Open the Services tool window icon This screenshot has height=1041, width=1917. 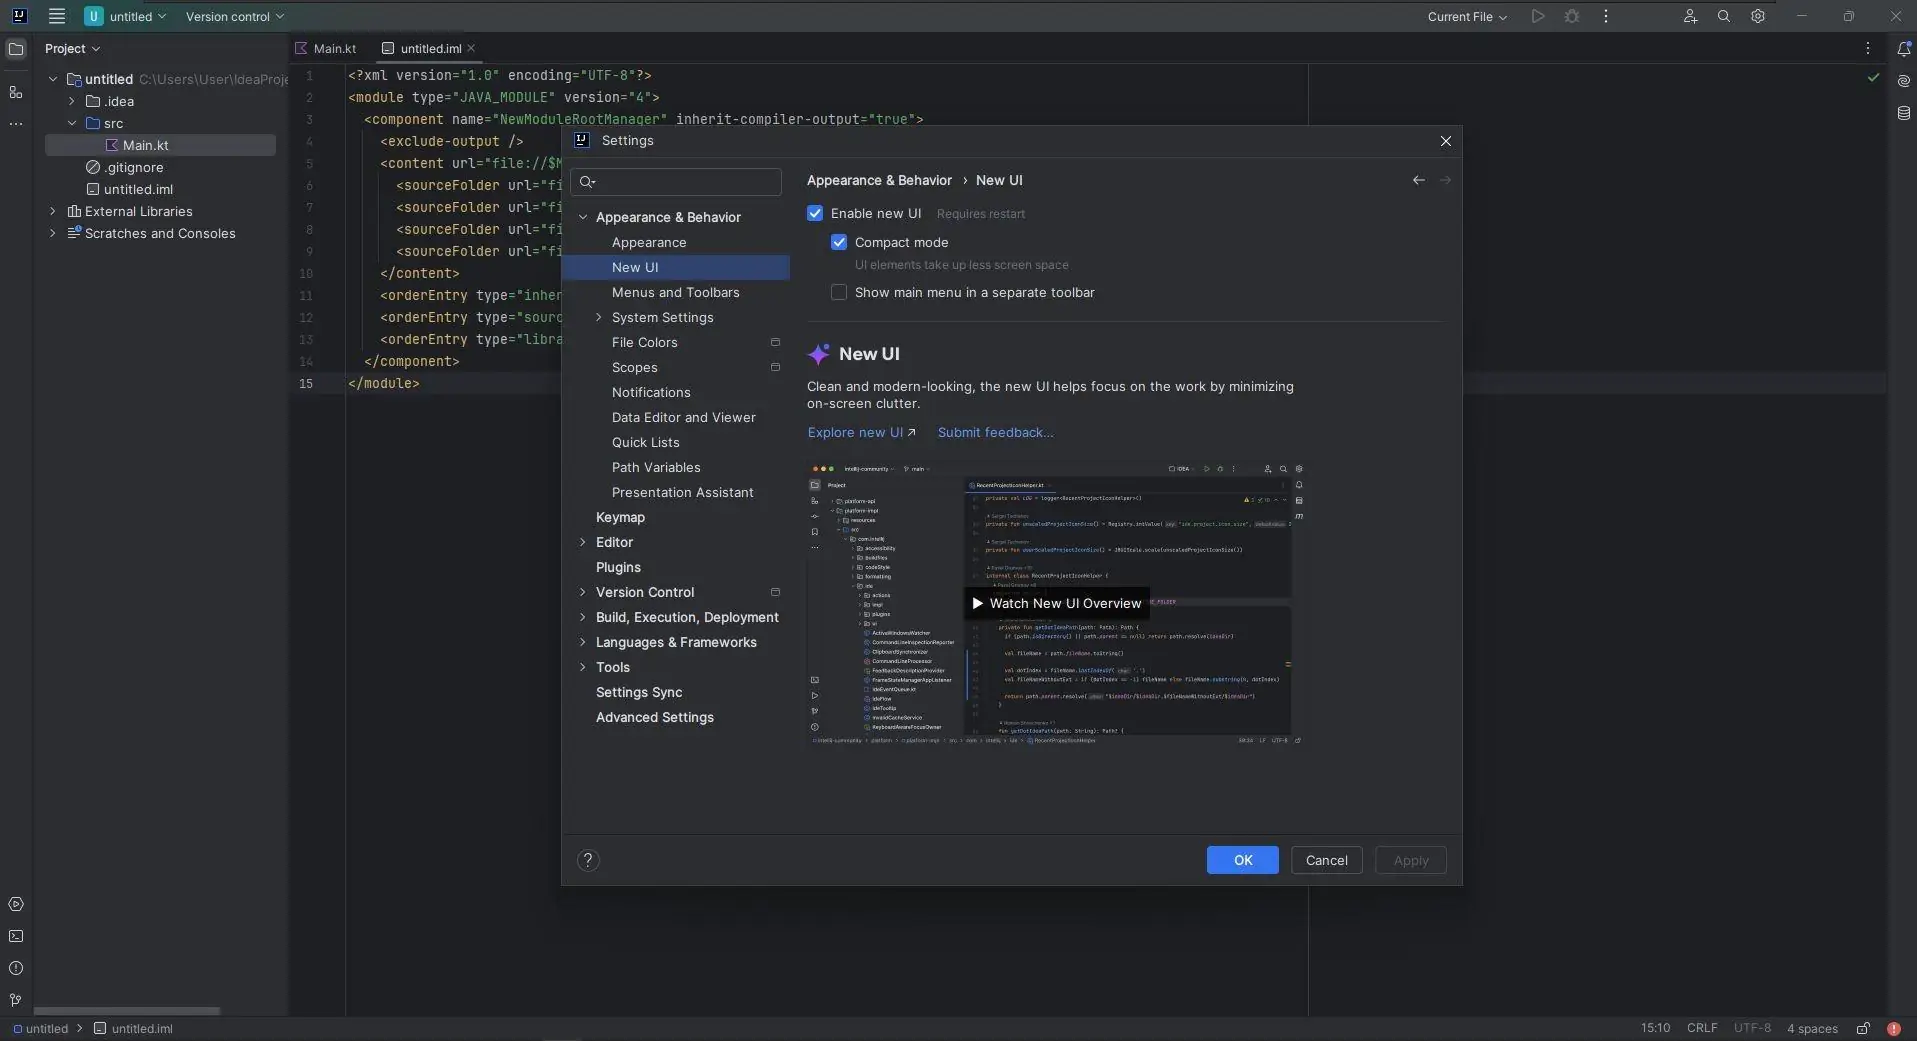pyautogui.click(x=16, y=904)
